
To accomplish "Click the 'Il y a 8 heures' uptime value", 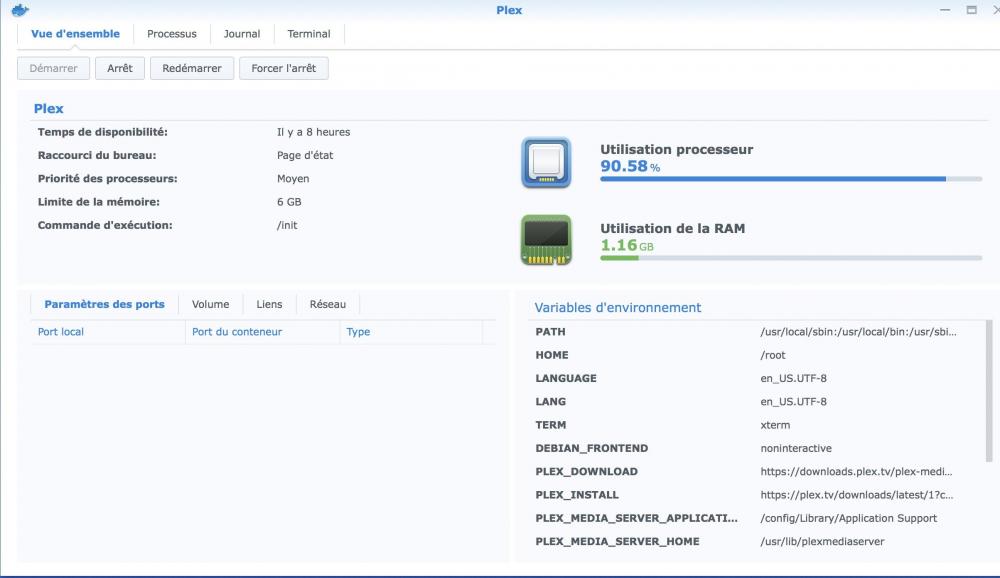I will (313, 132).
